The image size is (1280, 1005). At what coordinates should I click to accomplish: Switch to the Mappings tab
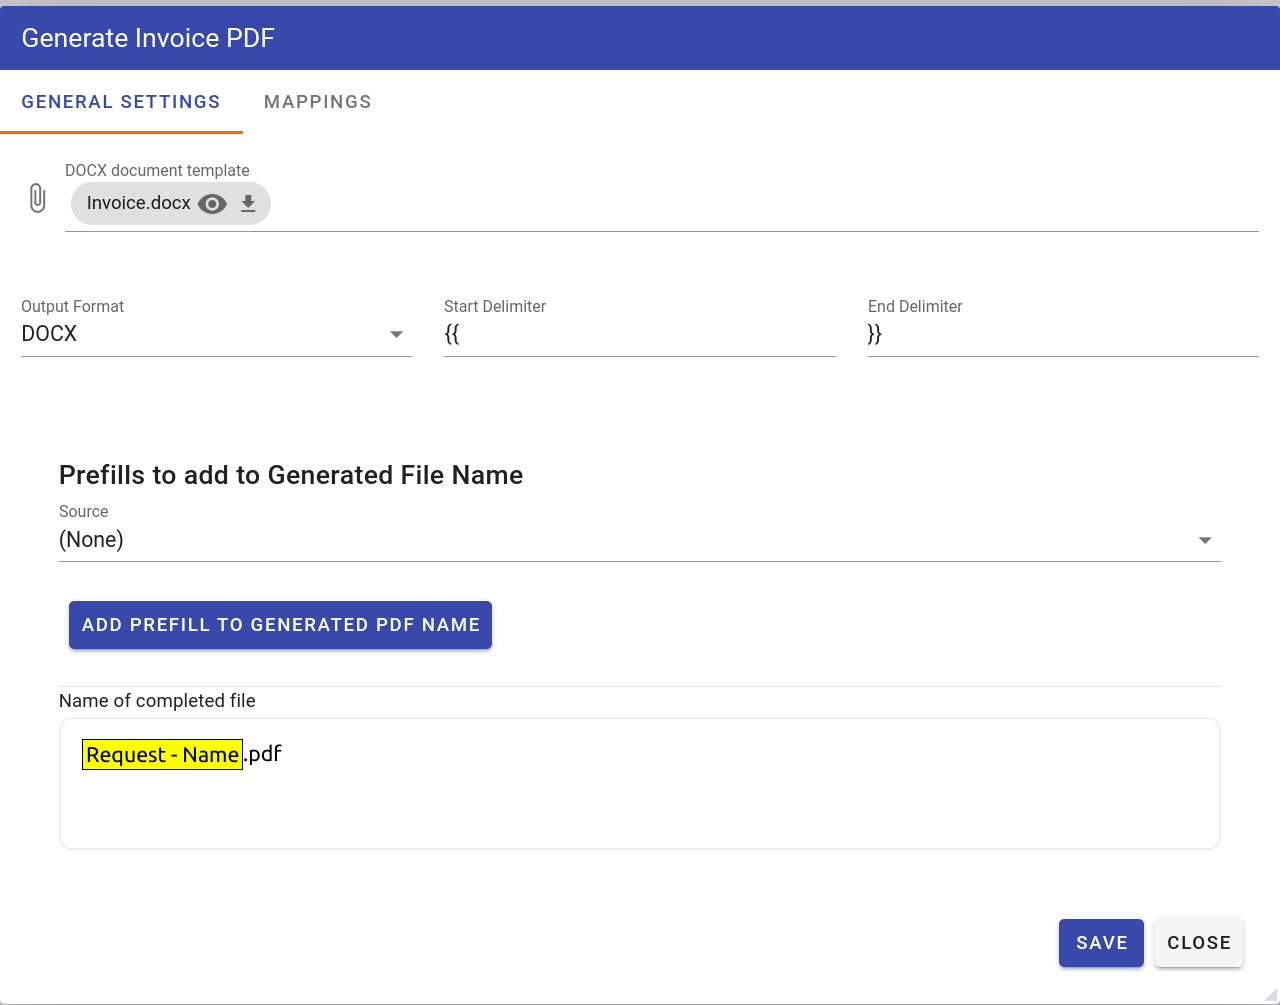(x=317, y=102)
